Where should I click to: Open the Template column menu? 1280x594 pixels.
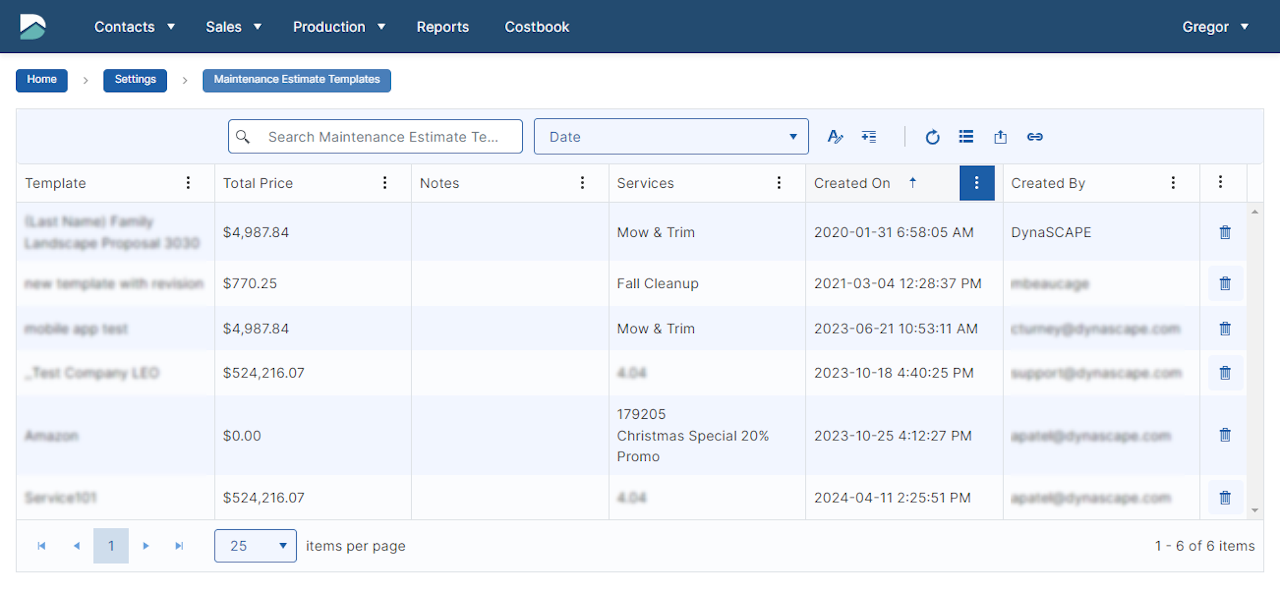click(x=188, y=183)
